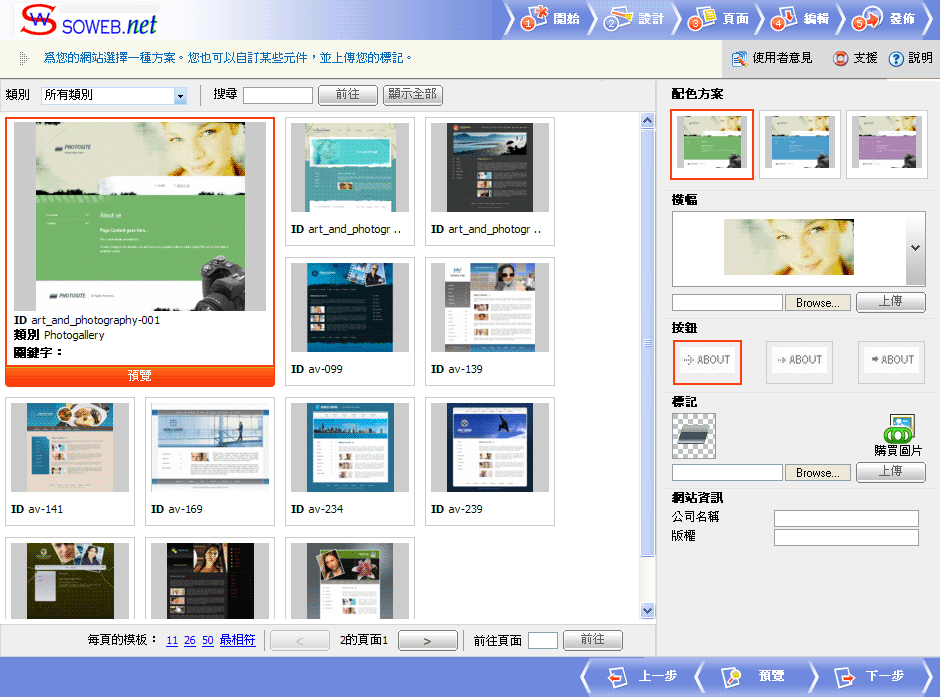Click the 顯示全部 show all button
This screenshot has height=697, width=940.
point(413,95)
